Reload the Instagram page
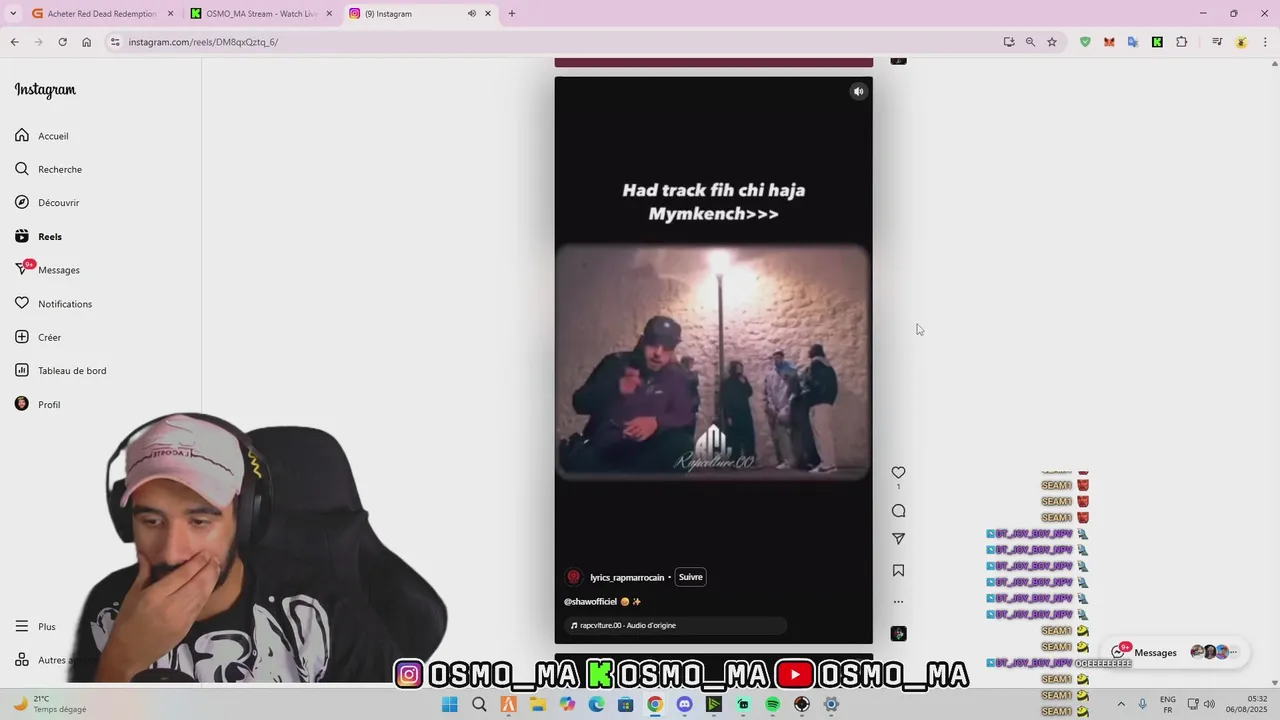This screenshot has height=720, width=1280. 62,42
